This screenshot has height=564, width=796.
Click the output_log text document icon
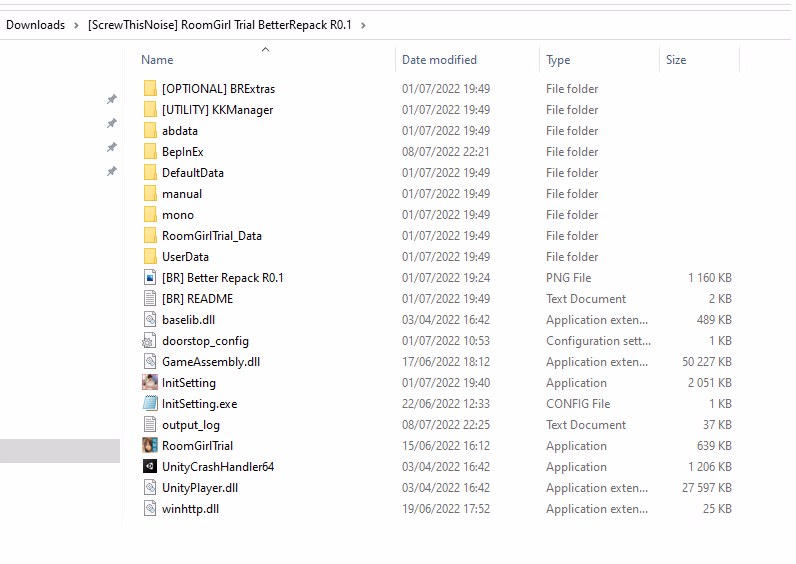point(150,425)
